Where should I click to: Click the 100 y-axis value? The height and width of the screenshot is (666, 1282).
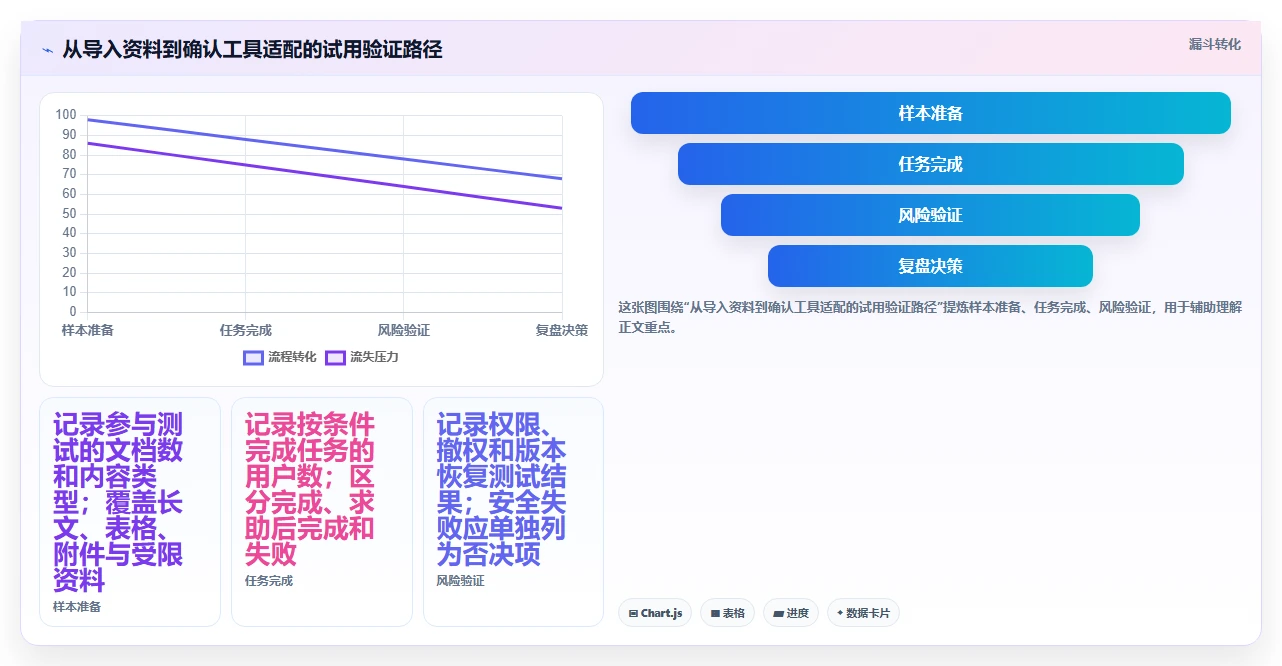coord(66,115)
